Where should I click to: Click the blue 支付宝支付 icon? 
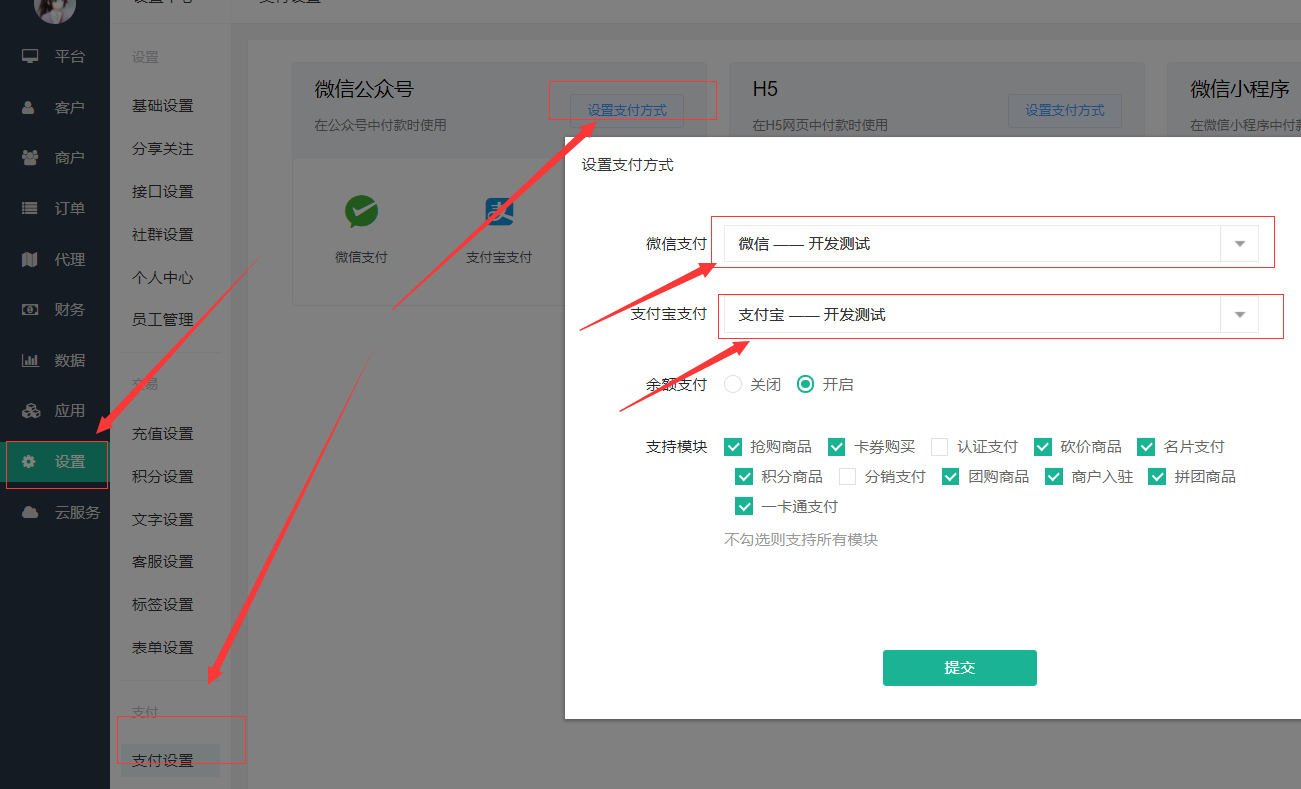(499, 211)
